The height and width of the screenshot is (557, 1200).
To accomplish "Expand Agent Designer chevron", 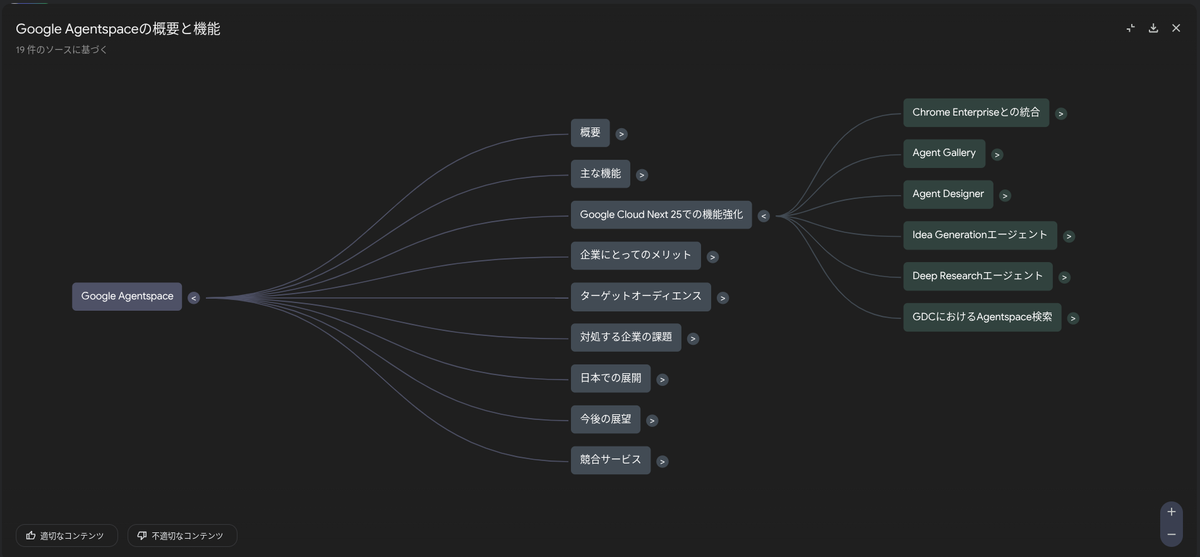I will point(1005,195).
